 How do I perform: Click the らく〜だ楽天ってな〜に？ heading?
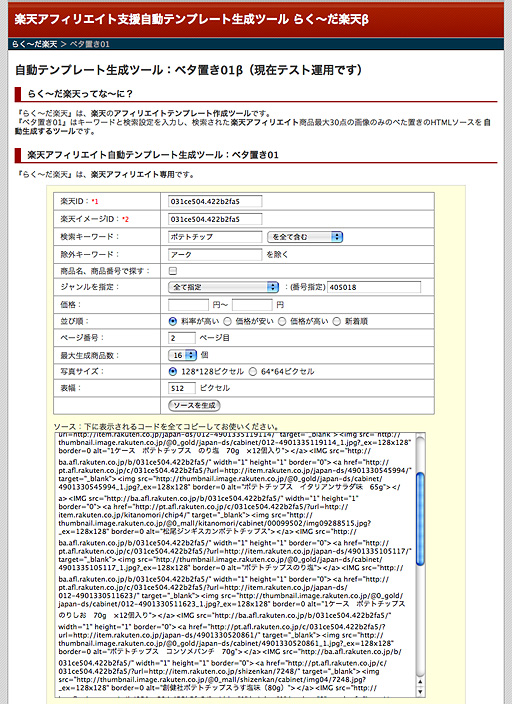[80, 94]
